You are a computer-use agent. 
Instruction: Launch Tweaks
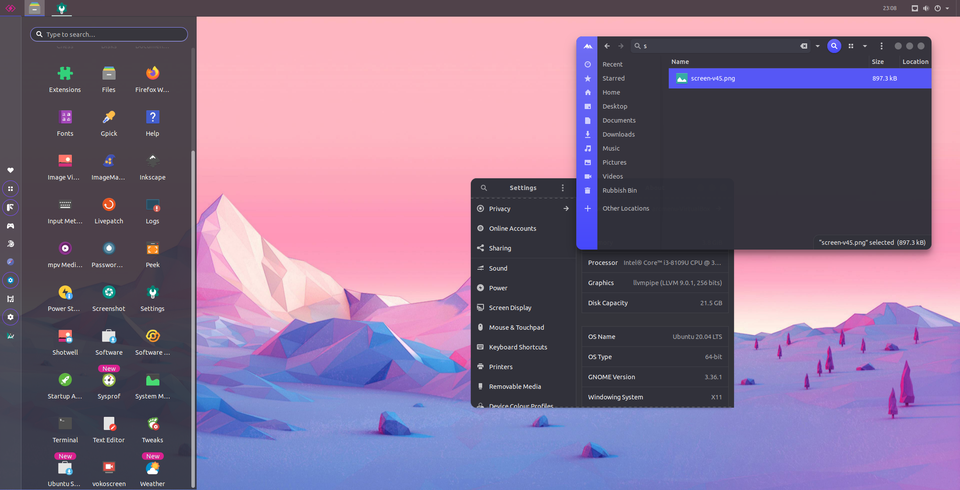(152, 430)
